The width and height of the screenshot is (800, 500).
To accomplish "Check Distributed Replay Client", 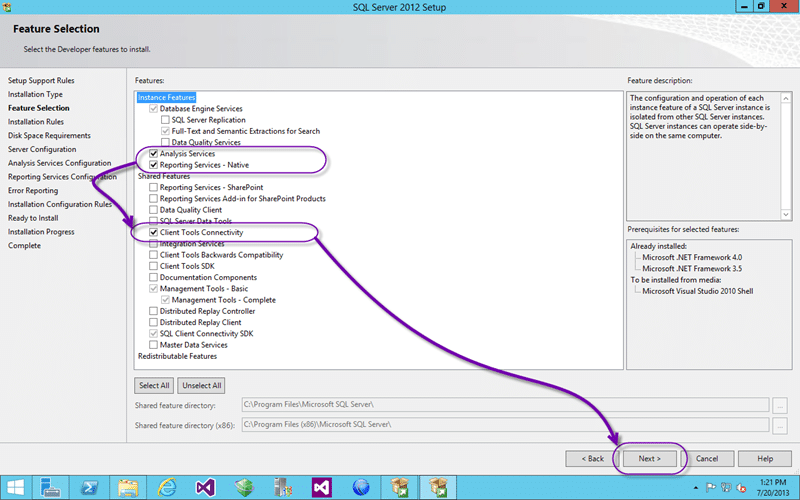I will pos(153,322).
